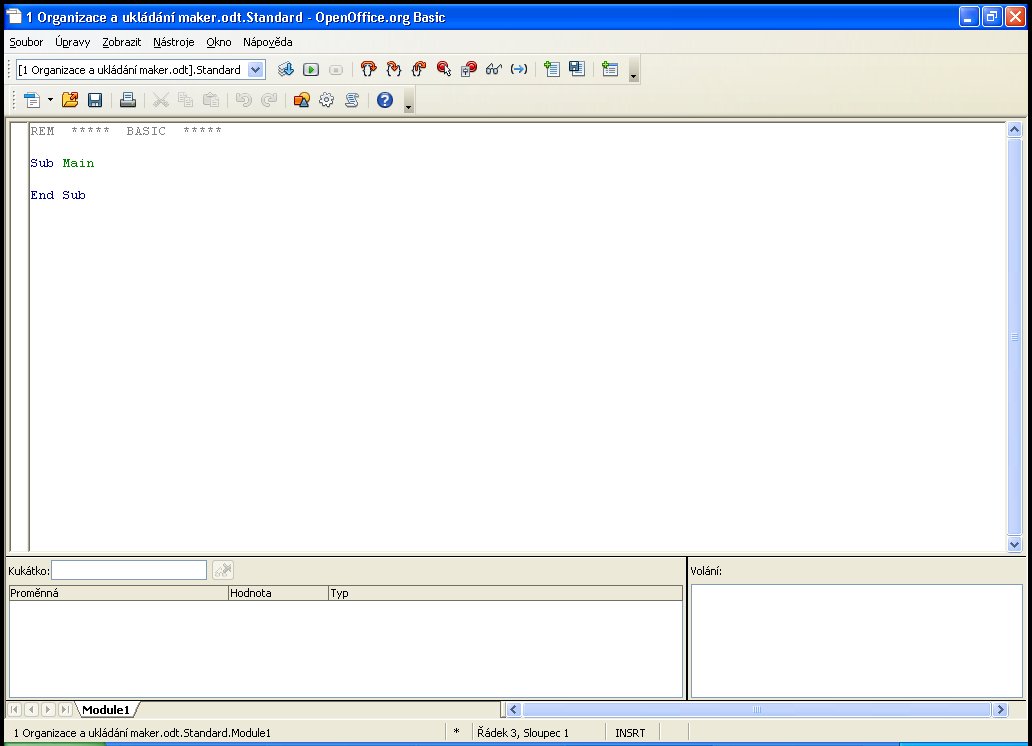
Task: Click the "REM ***** BASIC *****" comment line
Action: pos(126,131)
